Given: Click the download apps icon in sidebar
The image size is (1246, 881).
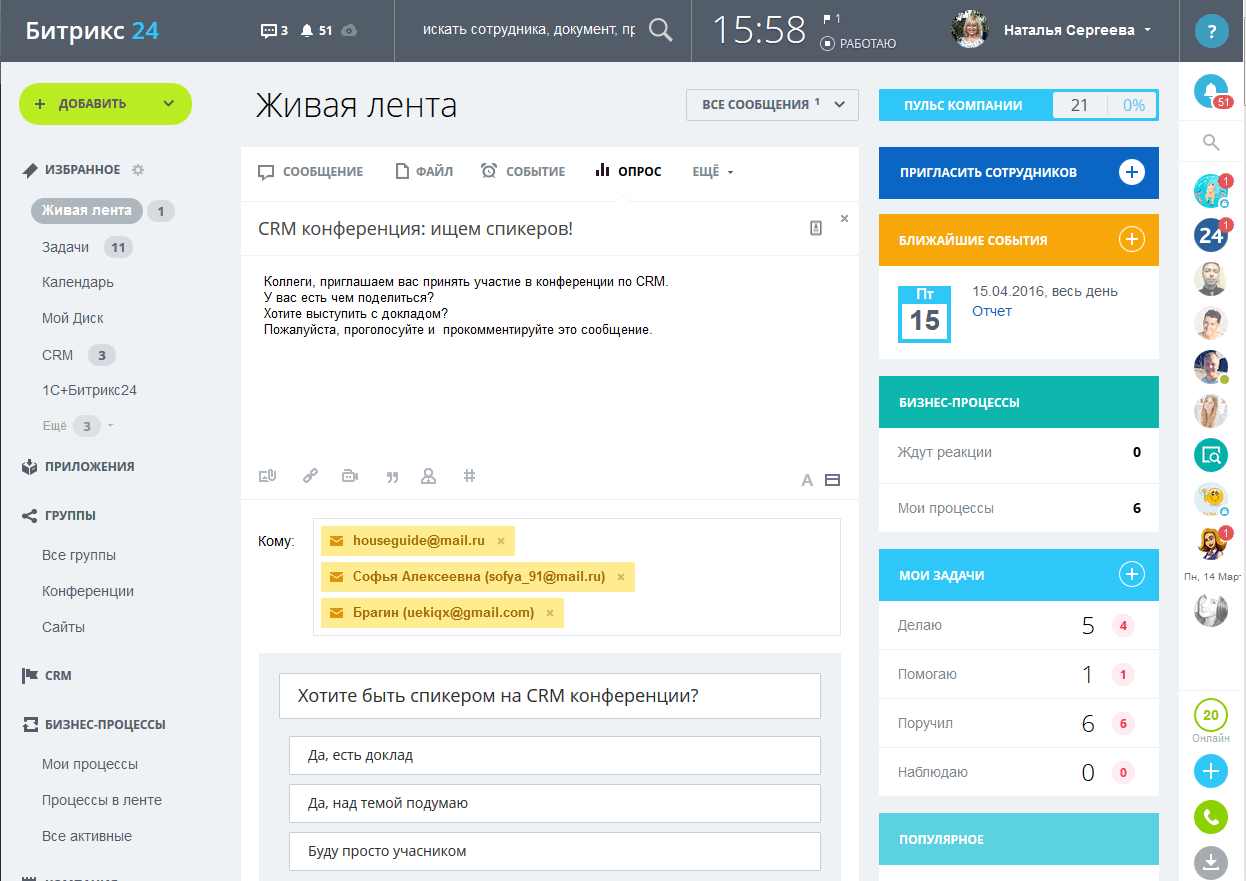Looking at the screenshot, I should (1211, 862).
